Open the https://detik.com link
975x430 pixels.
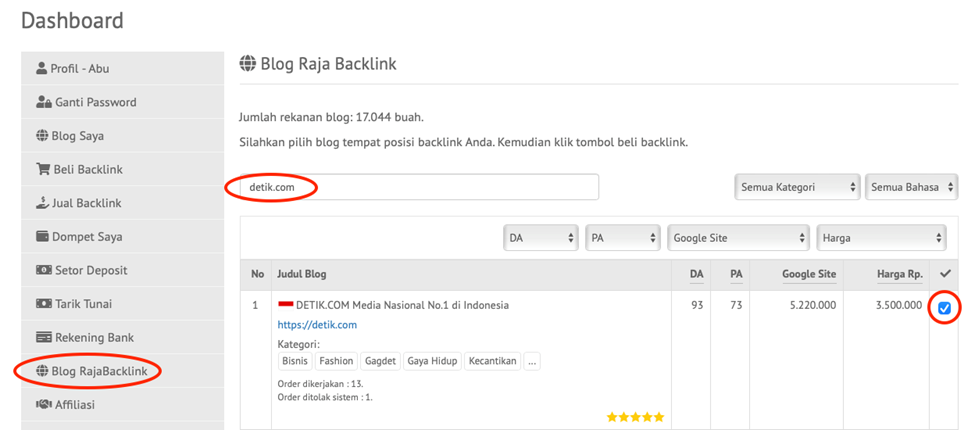point(317,325)
